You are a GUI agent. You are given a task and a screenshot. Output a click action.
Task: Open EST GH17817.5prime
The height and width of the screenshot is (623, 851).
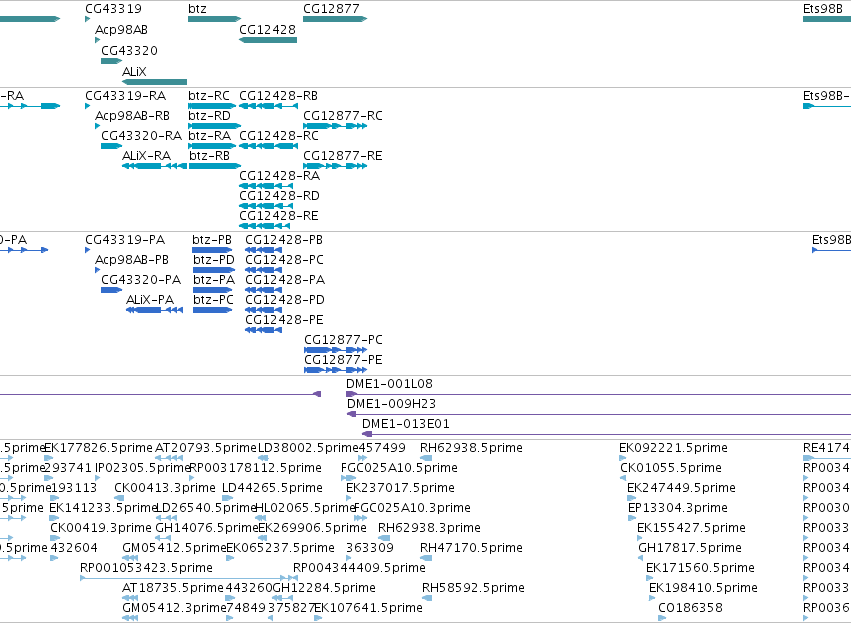coord(640,559)
